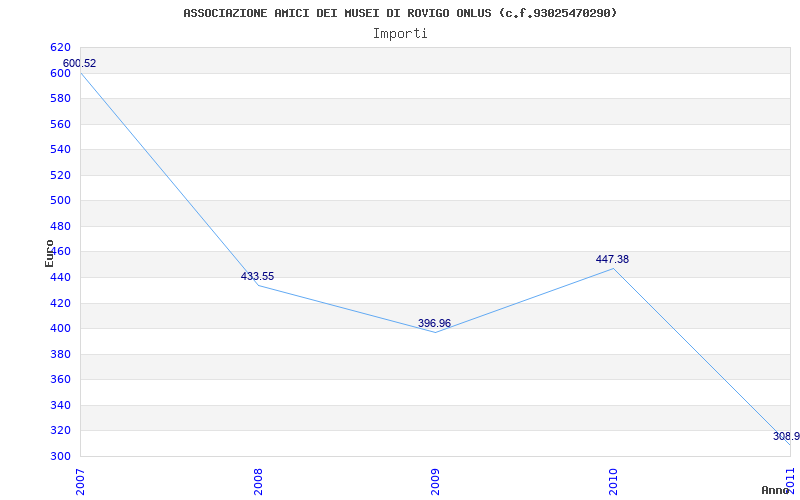800x500 pixels.
Task: Click the y-axis value 320
Action: click(60, 431)
